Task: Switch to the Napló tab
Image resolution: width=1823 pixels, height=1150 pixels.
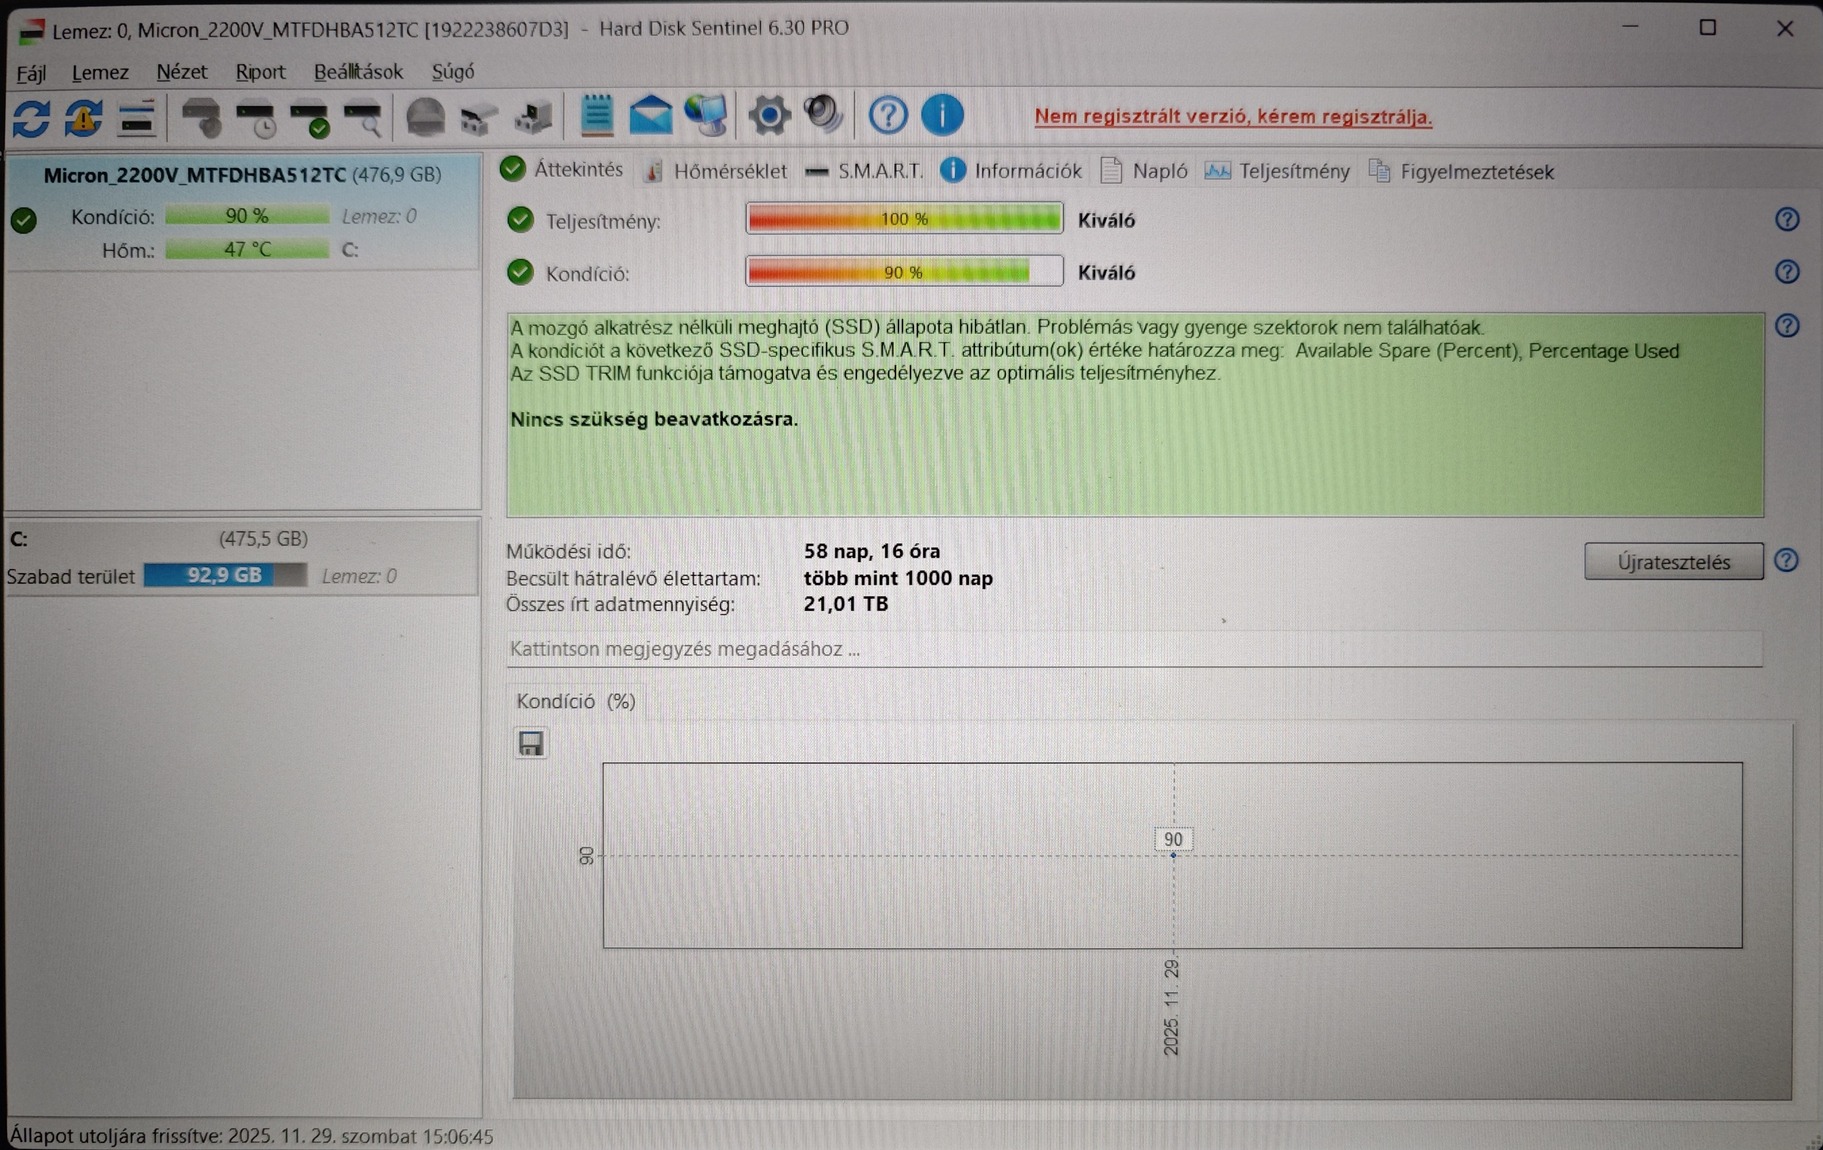Action: point(1144,171)
